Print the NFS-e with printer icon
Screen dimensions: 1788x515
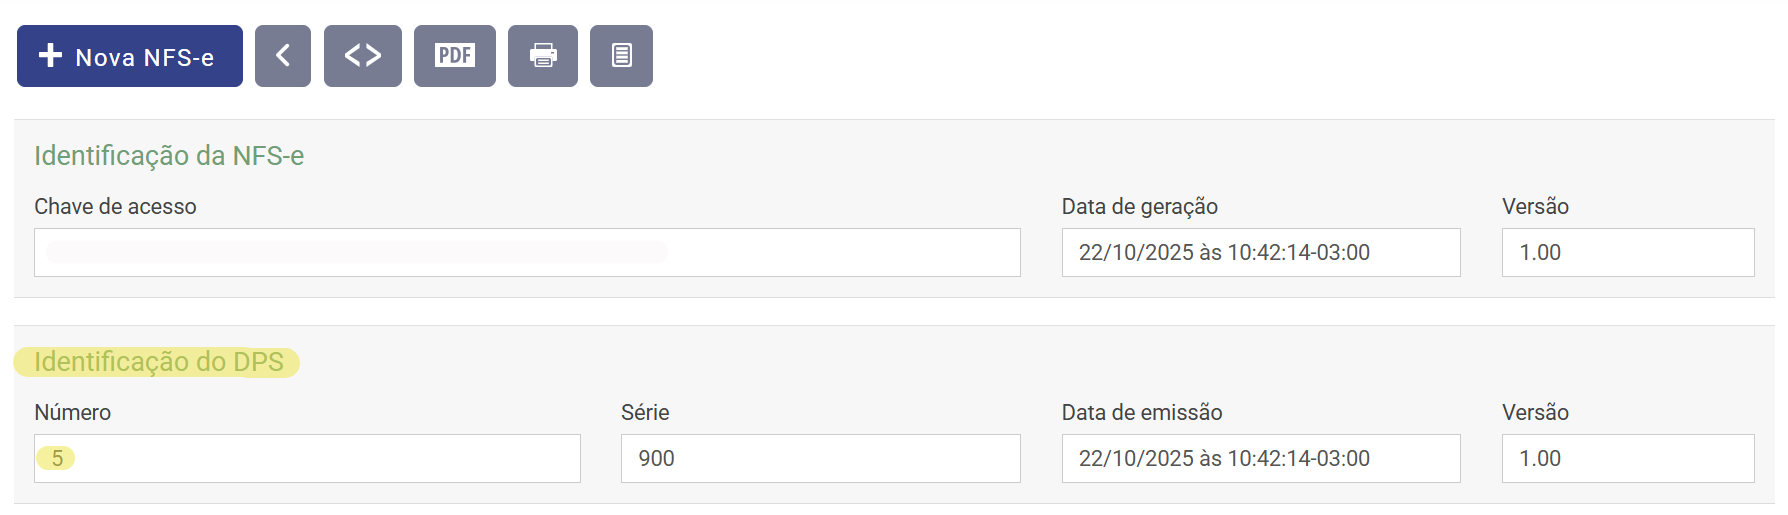click(x=543, y=56)
